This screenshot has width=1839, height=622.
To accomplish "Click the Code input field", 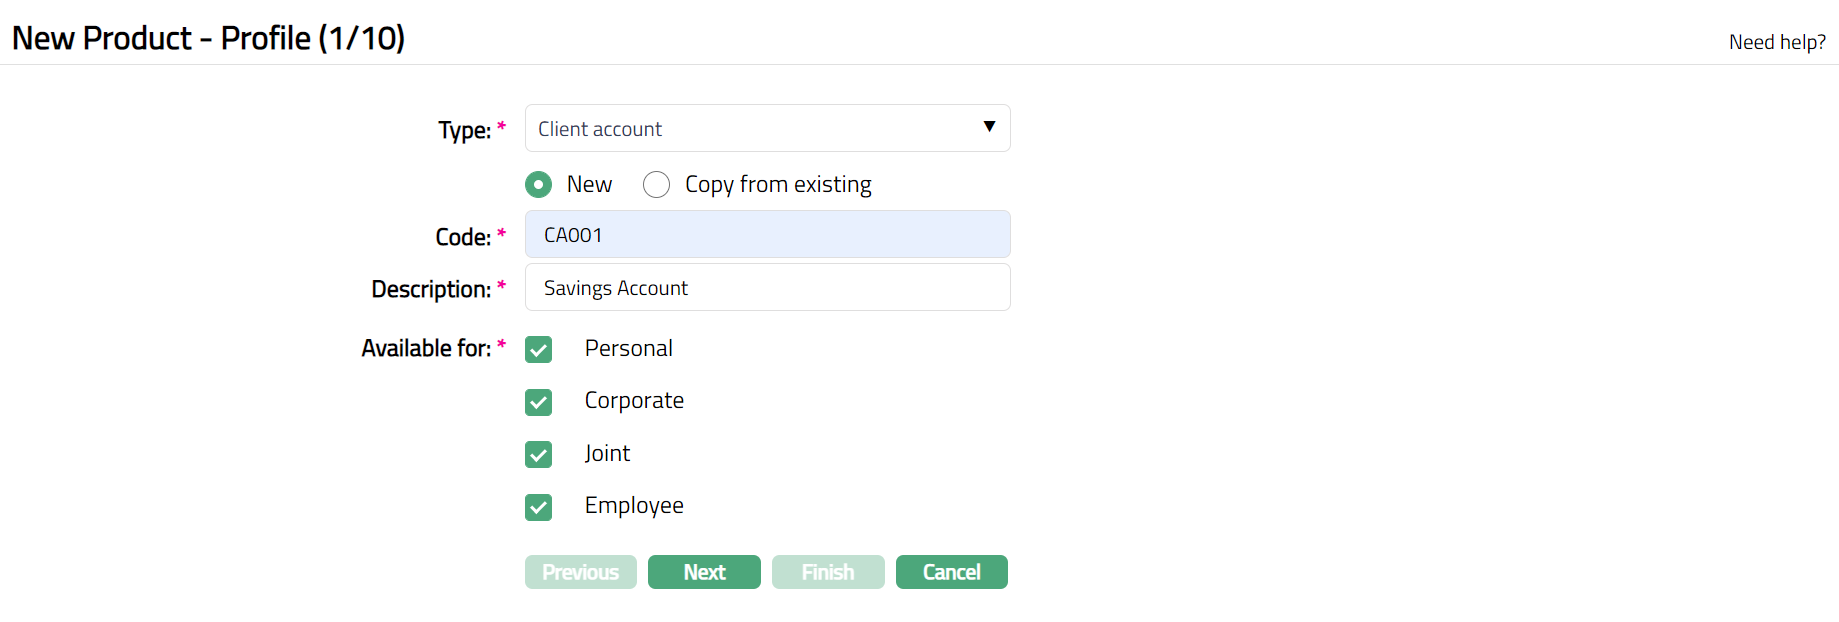I will tap(766, 235).
